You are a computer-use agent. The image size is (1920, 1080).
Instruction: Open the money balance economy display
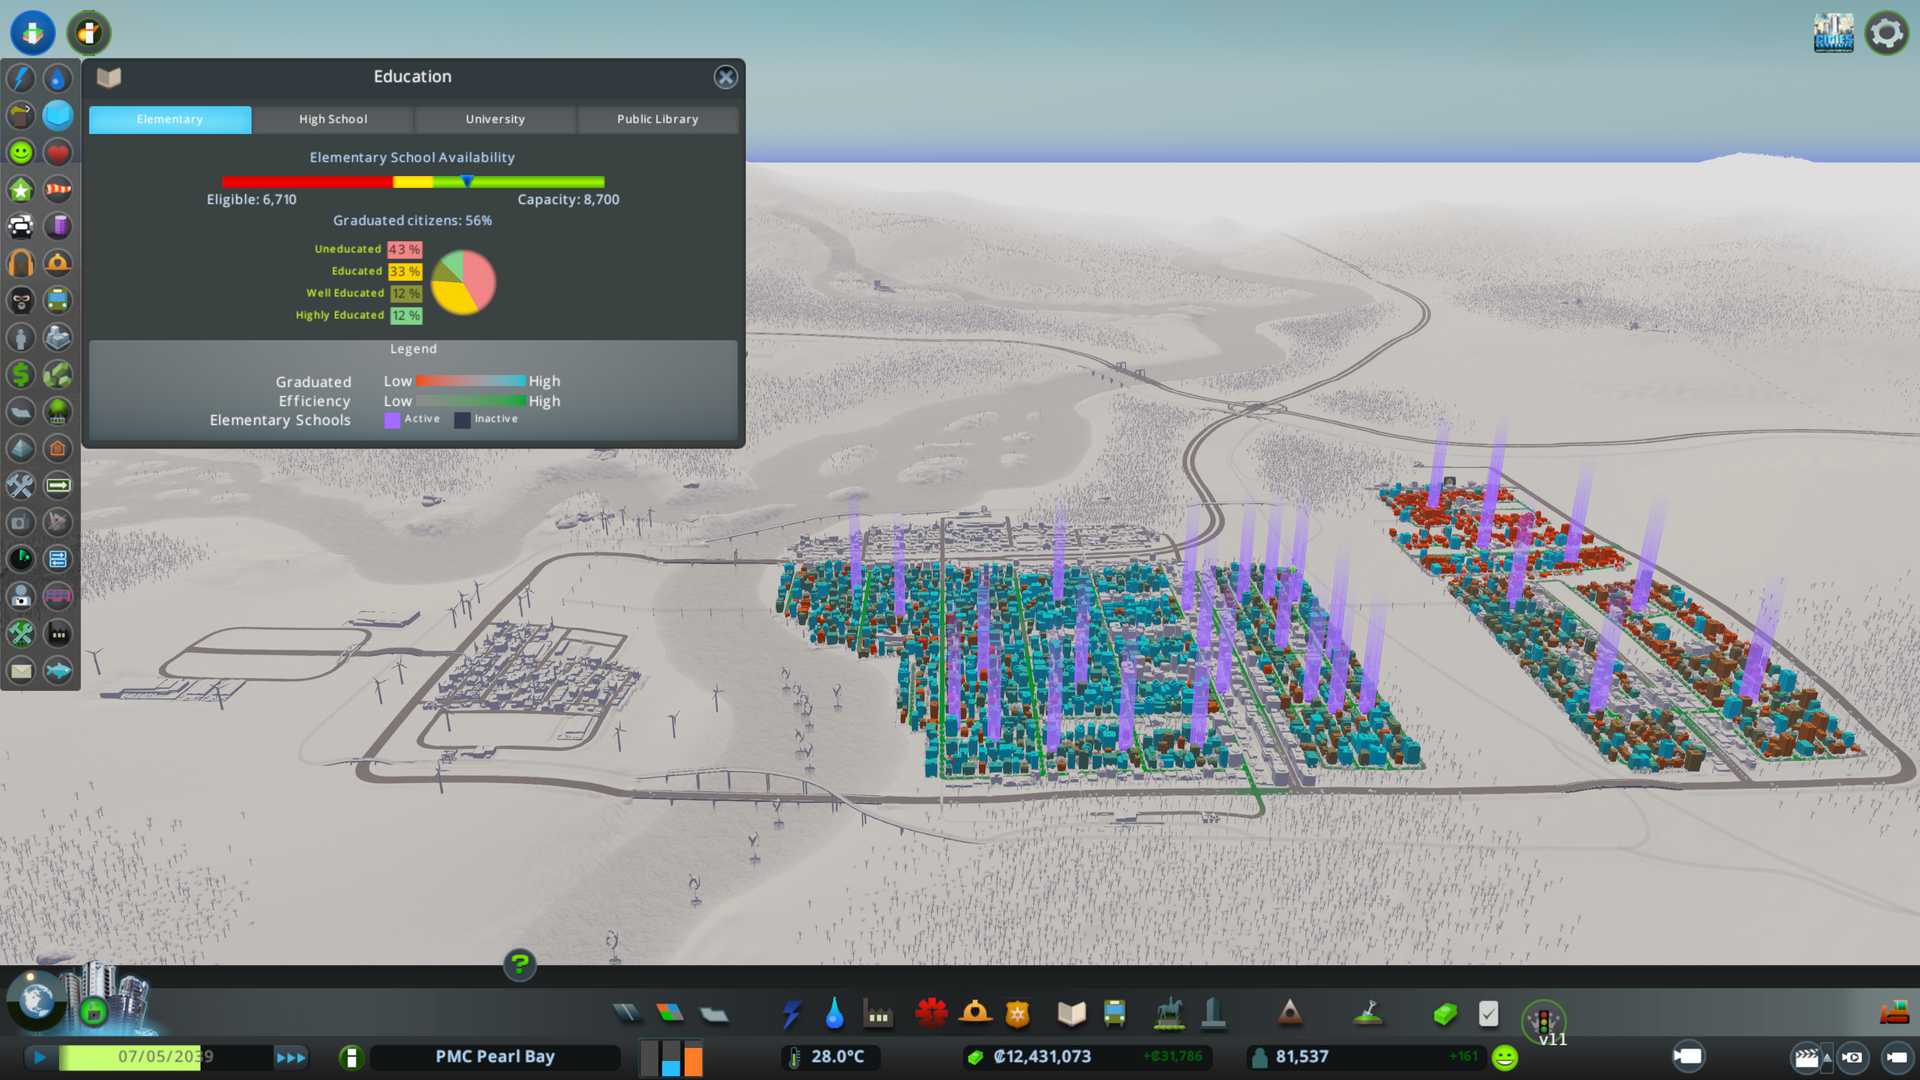tap(1041, 1057)
